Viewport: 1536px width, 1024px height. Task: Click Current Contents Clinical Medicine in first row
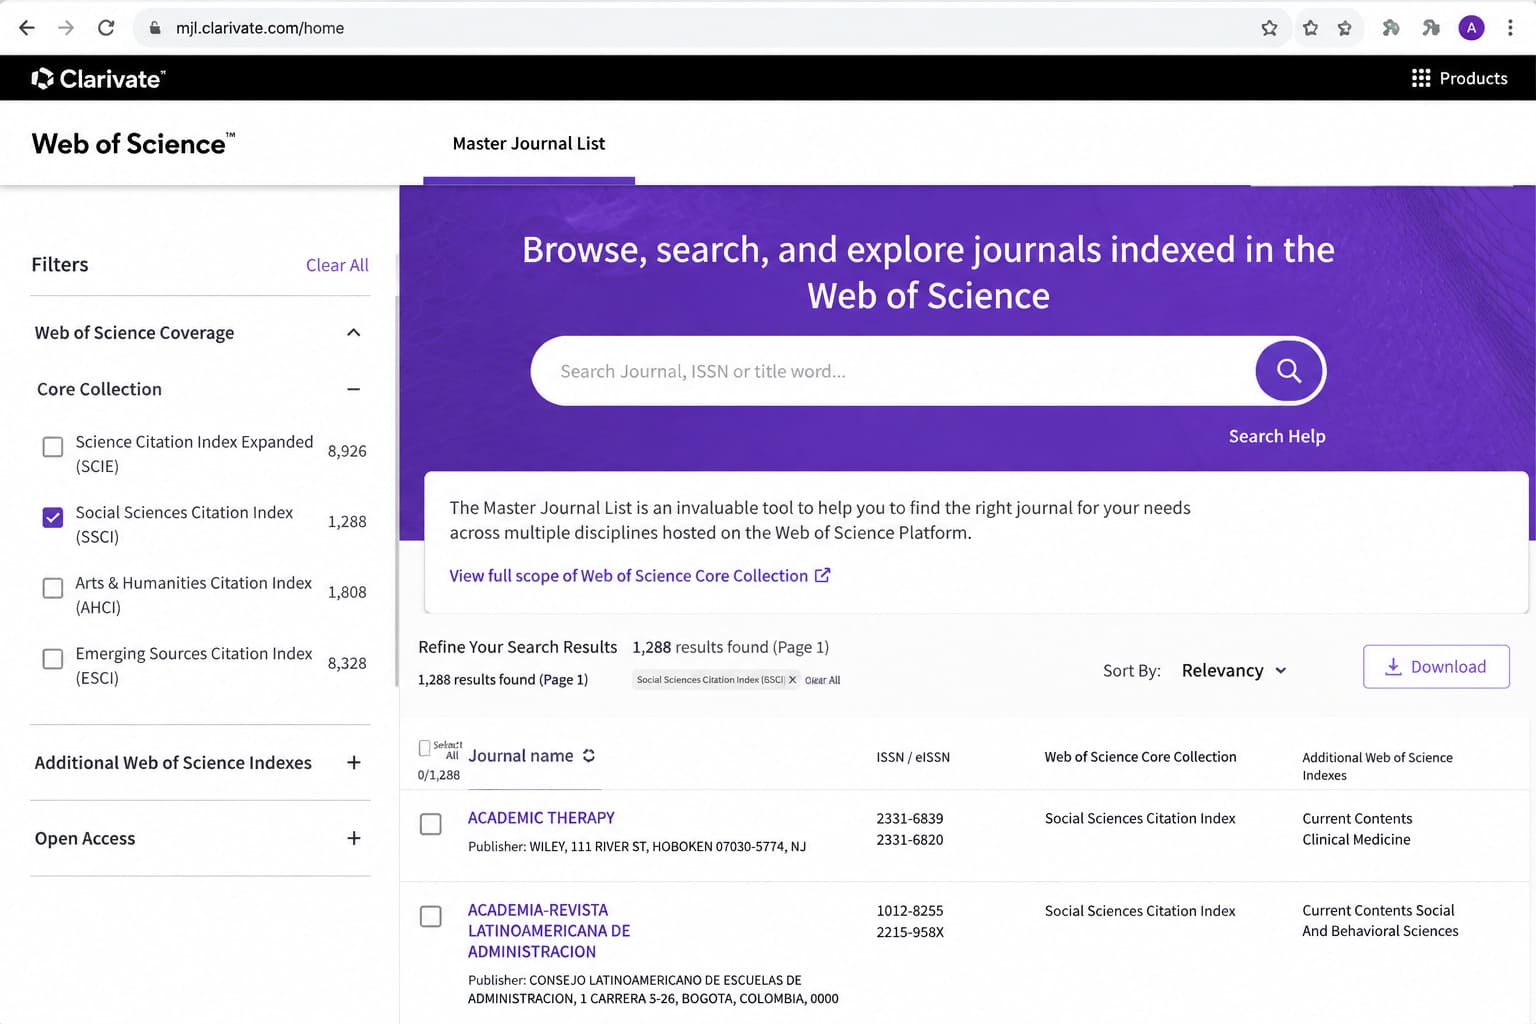1357,829
